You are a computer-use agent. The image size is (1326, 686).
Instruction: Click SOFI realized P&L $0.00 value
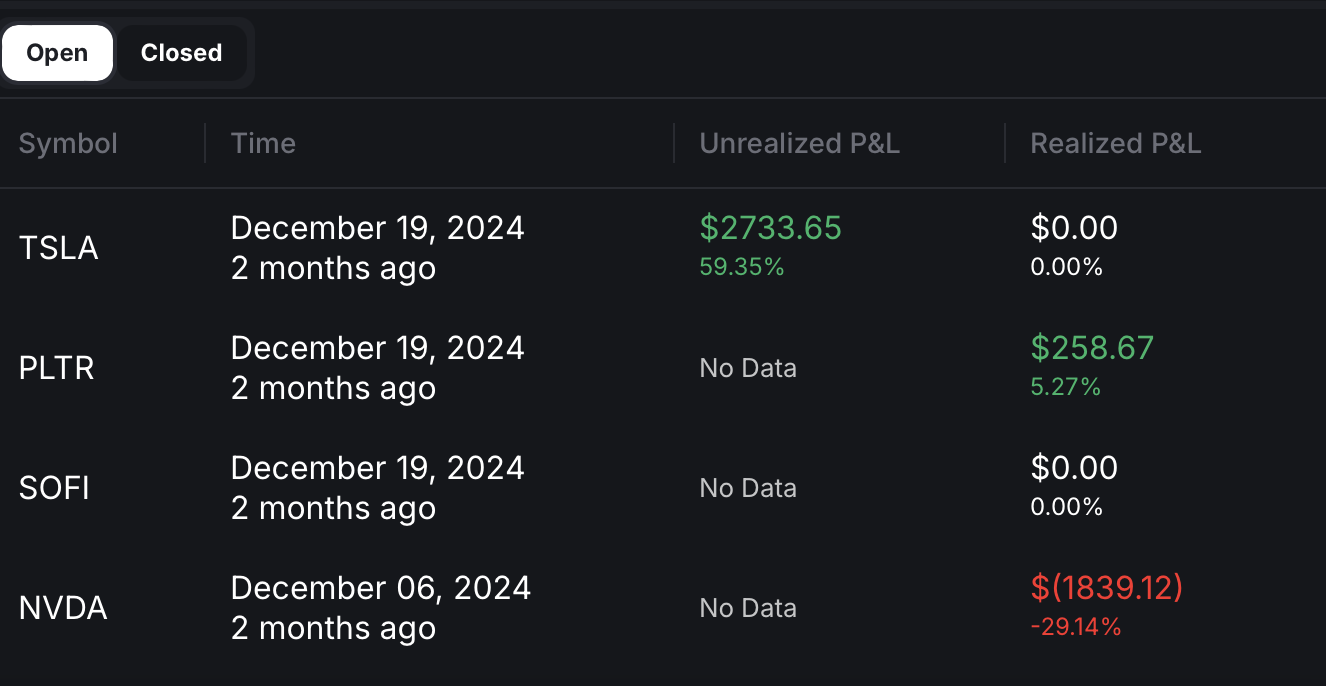[1074, 468]
